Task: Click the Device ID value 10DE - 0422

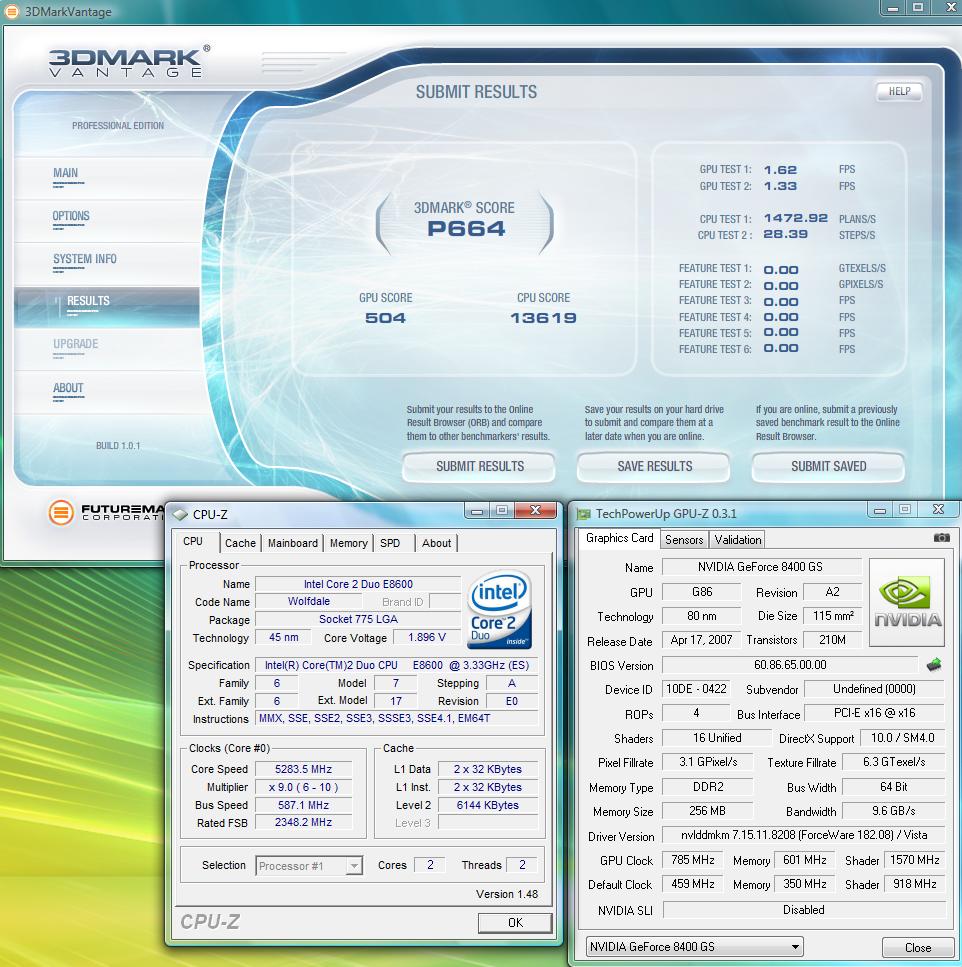Action: pos(696,689)
